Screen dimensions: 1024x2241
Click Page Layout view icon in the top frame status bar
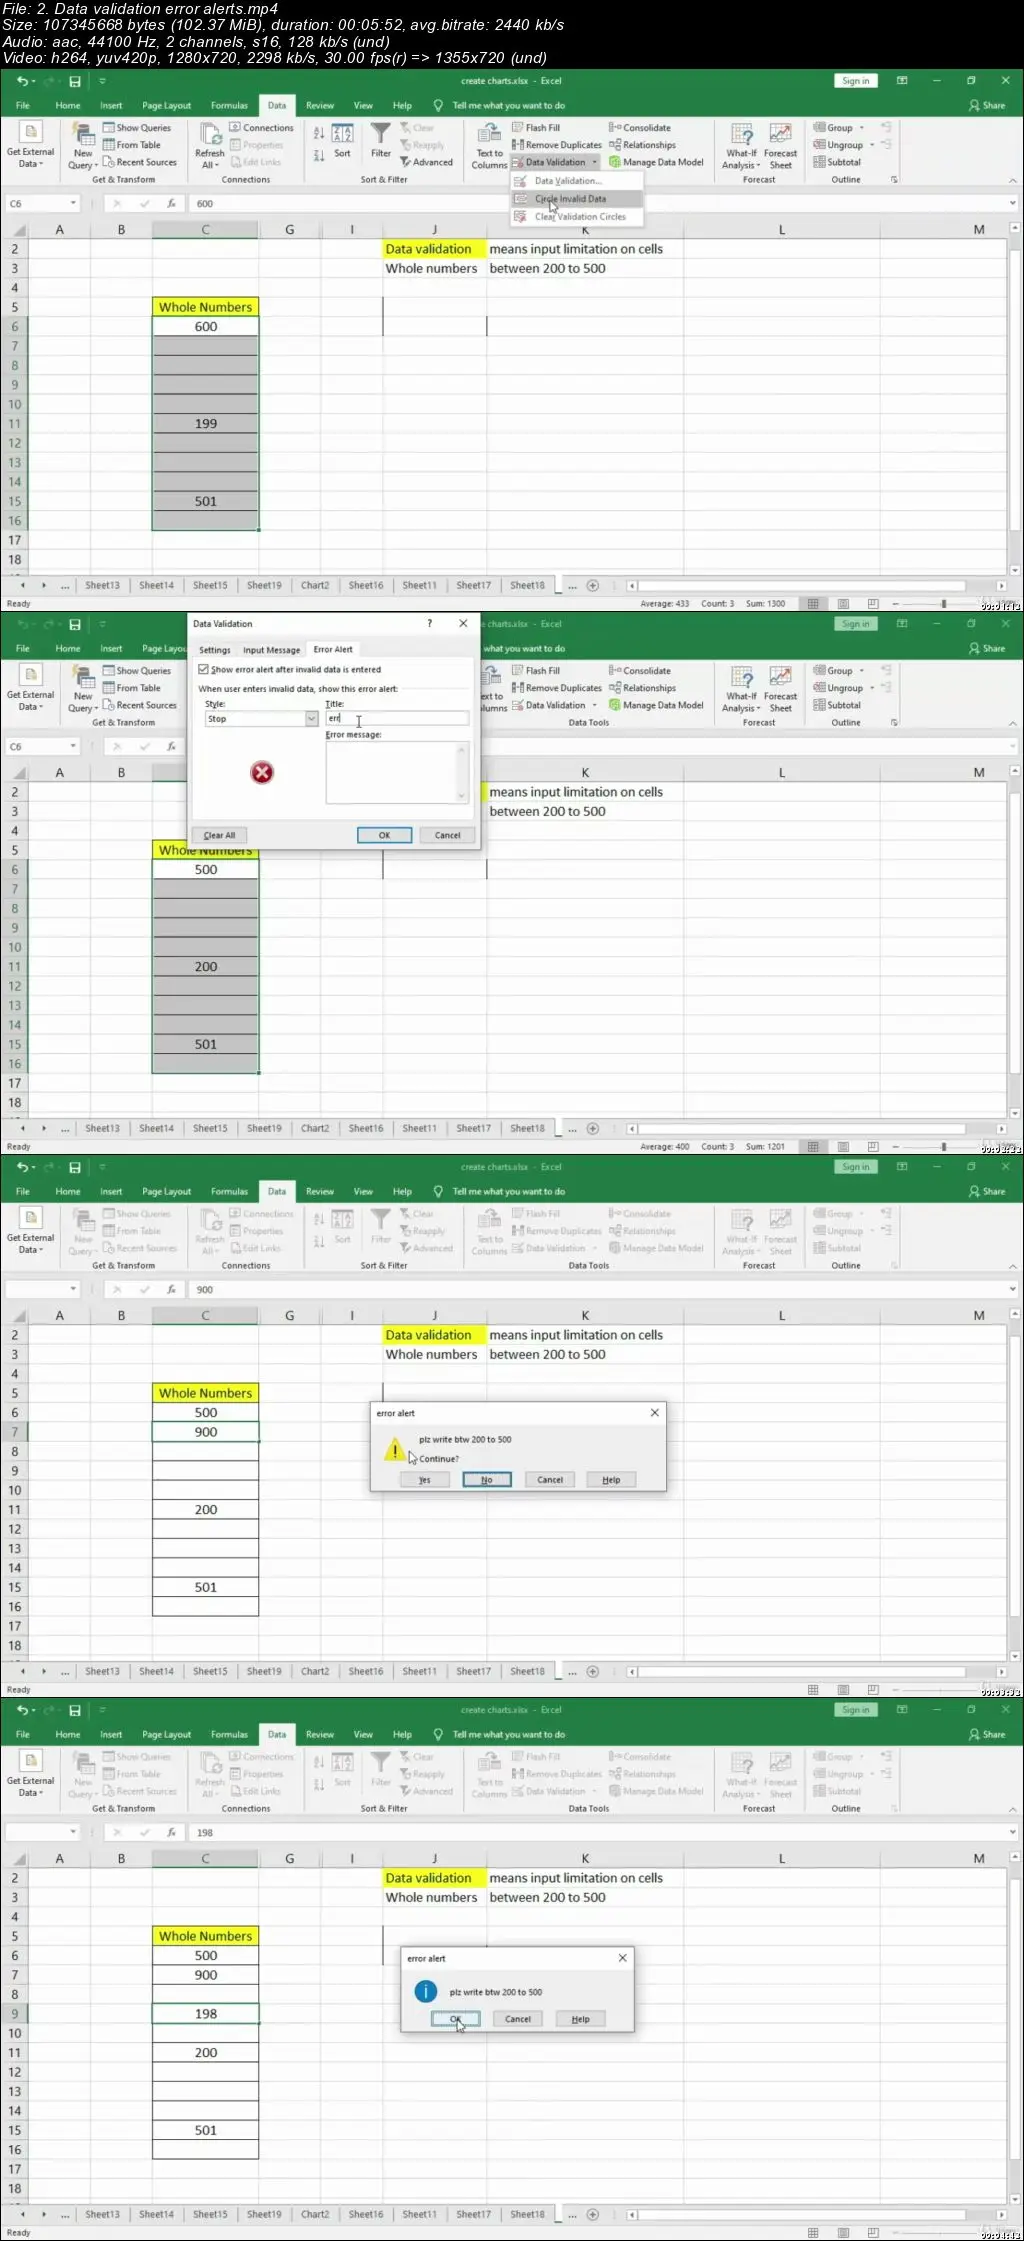tap(843, 604)
